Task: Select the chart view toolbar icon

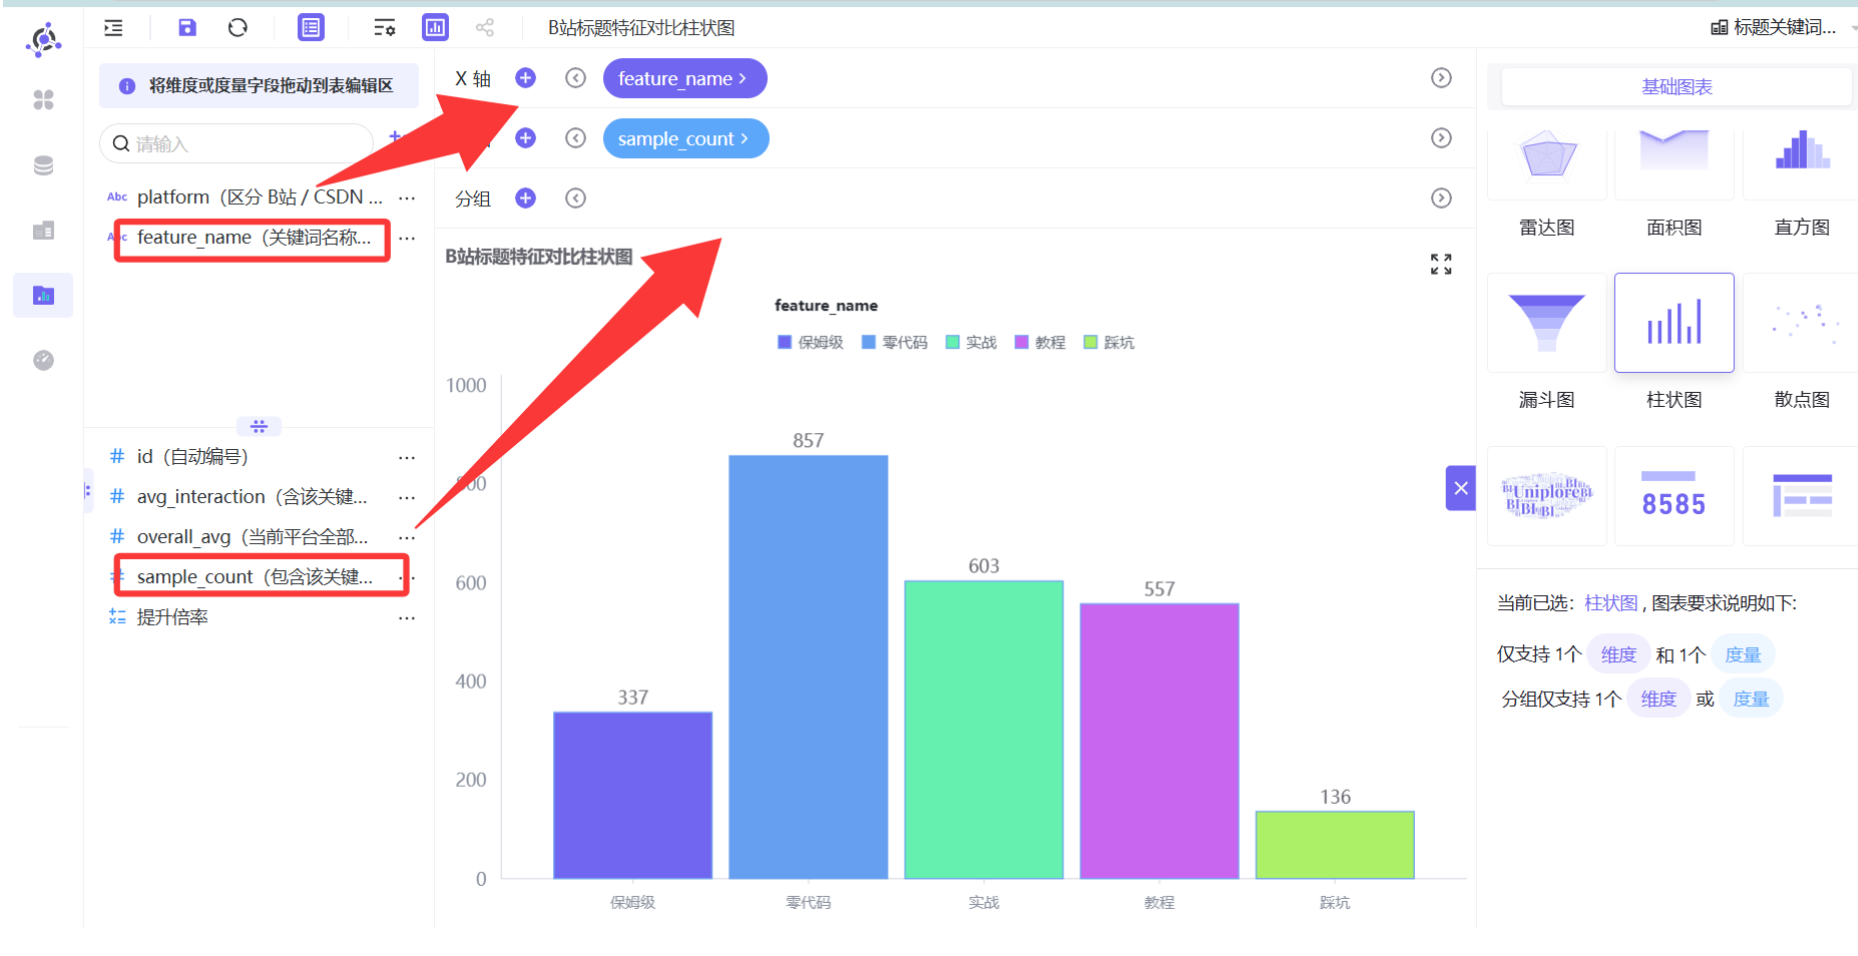Action: point(435,28)
